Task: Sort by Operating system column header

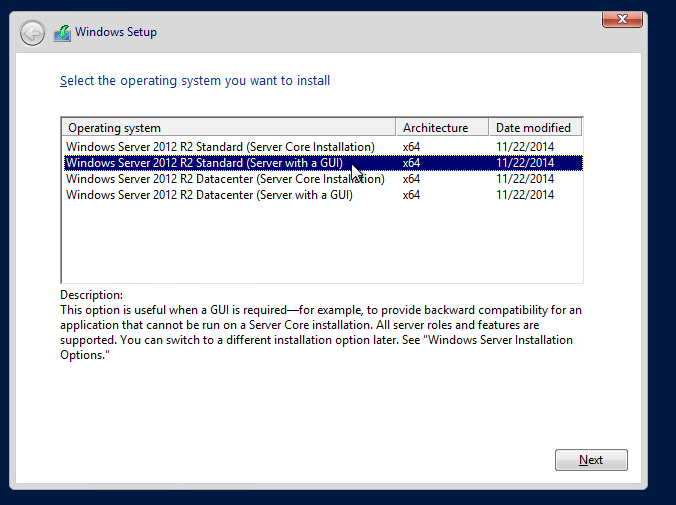Action: (x=228, y=128)
